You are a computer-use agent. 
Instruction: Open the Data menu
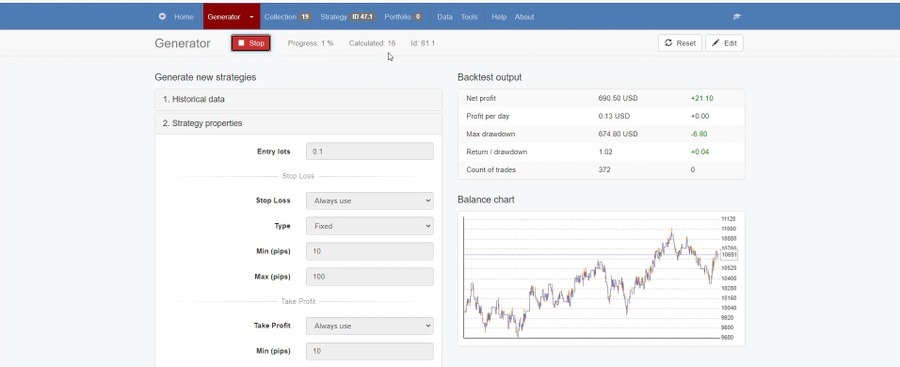(445, 17)
